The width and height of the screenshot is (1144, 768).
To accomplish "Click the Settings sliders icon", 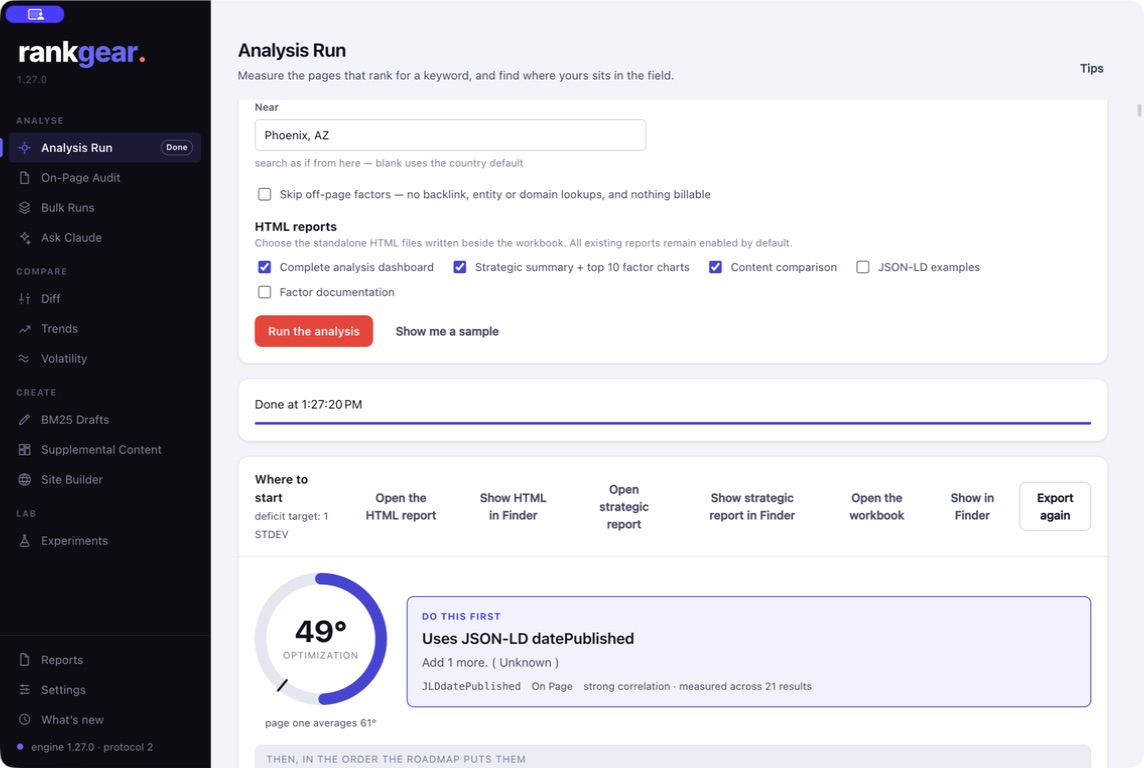I will click(x=25, y=689).
